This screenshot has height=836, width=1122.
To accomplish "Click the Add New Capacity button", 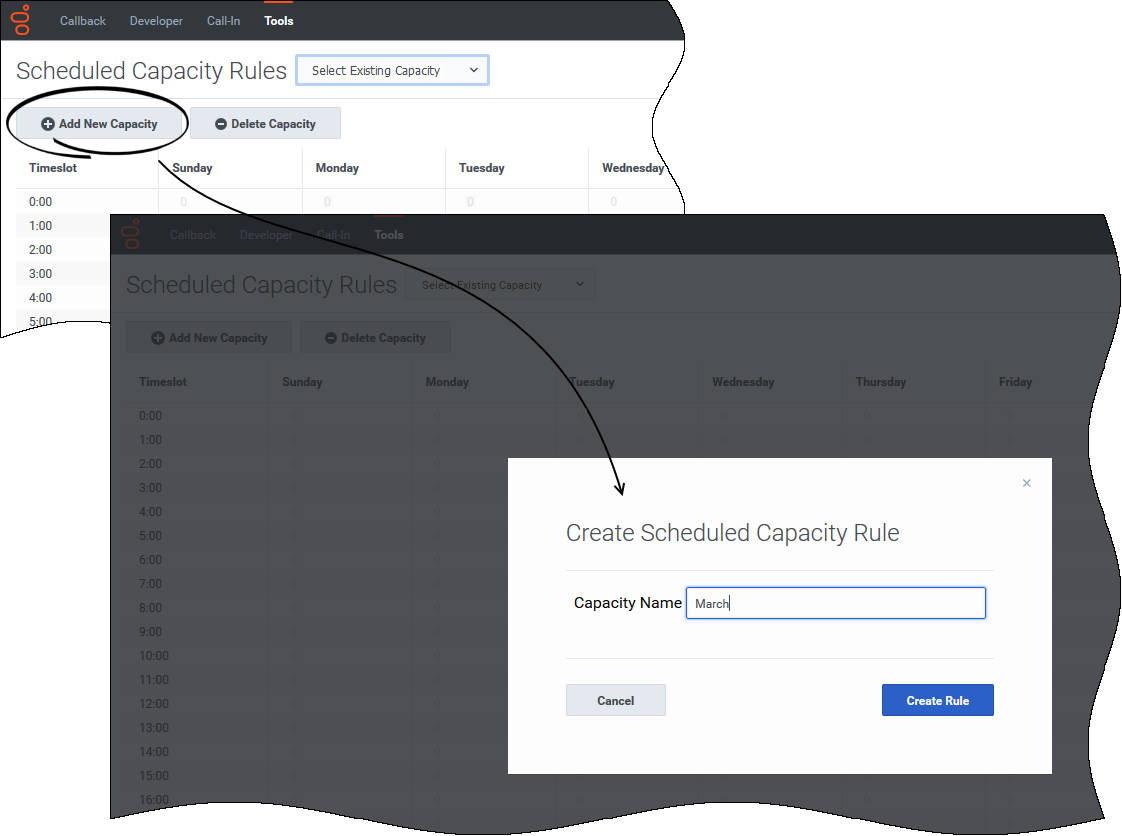I will click(x=100, y=124).
